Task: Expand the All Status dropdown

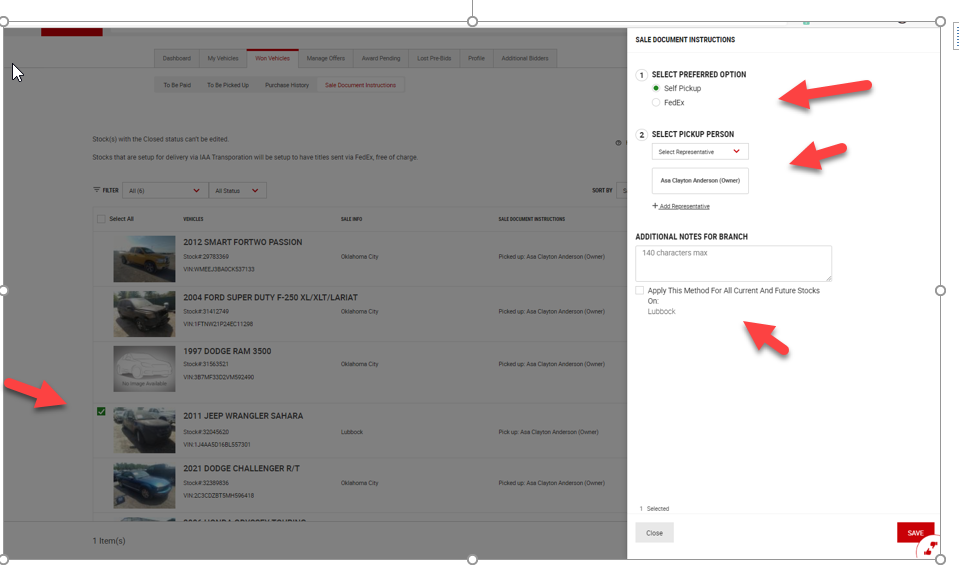Action: 238,190
